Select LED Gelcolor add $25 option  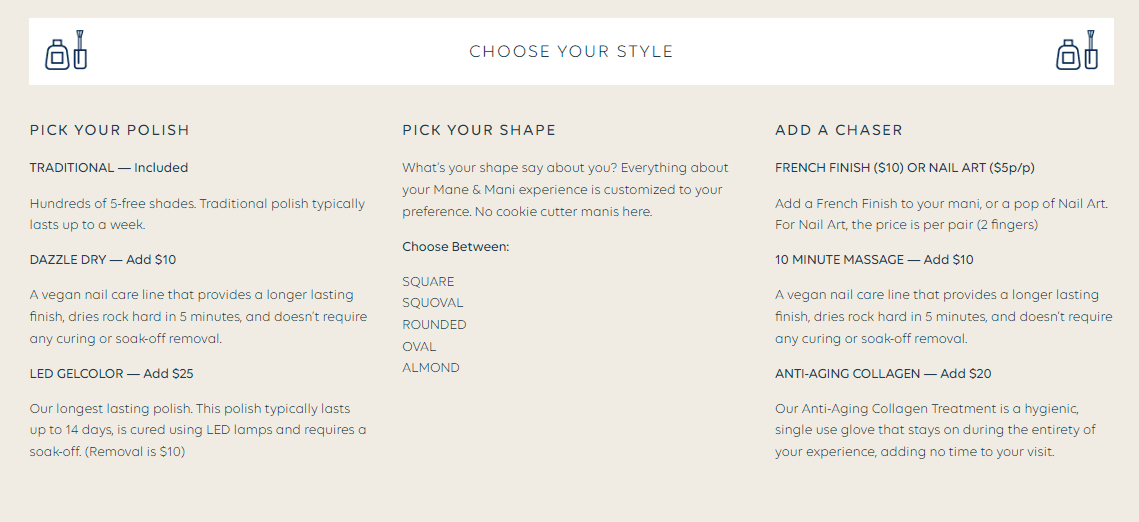click(111, 374)
